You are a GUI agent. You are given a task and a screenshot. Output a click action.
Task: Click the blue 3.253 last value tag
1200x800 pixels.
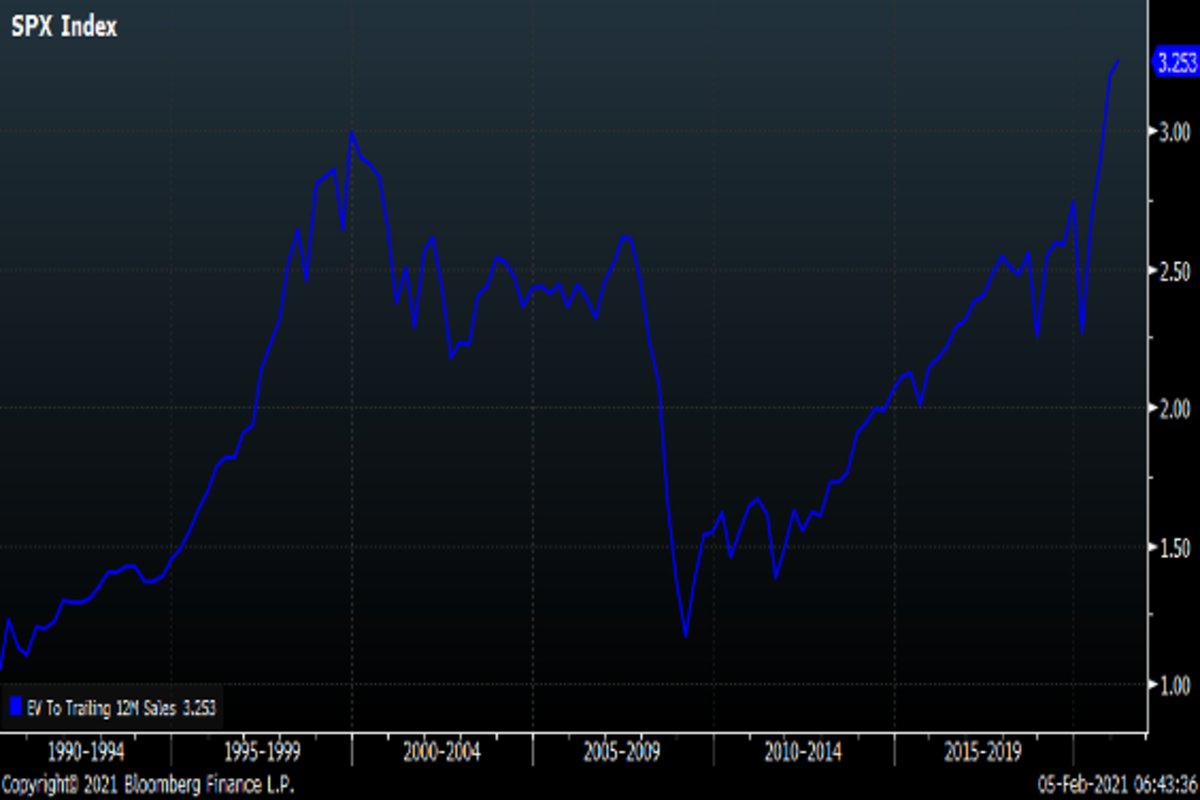click(1176, 63)
